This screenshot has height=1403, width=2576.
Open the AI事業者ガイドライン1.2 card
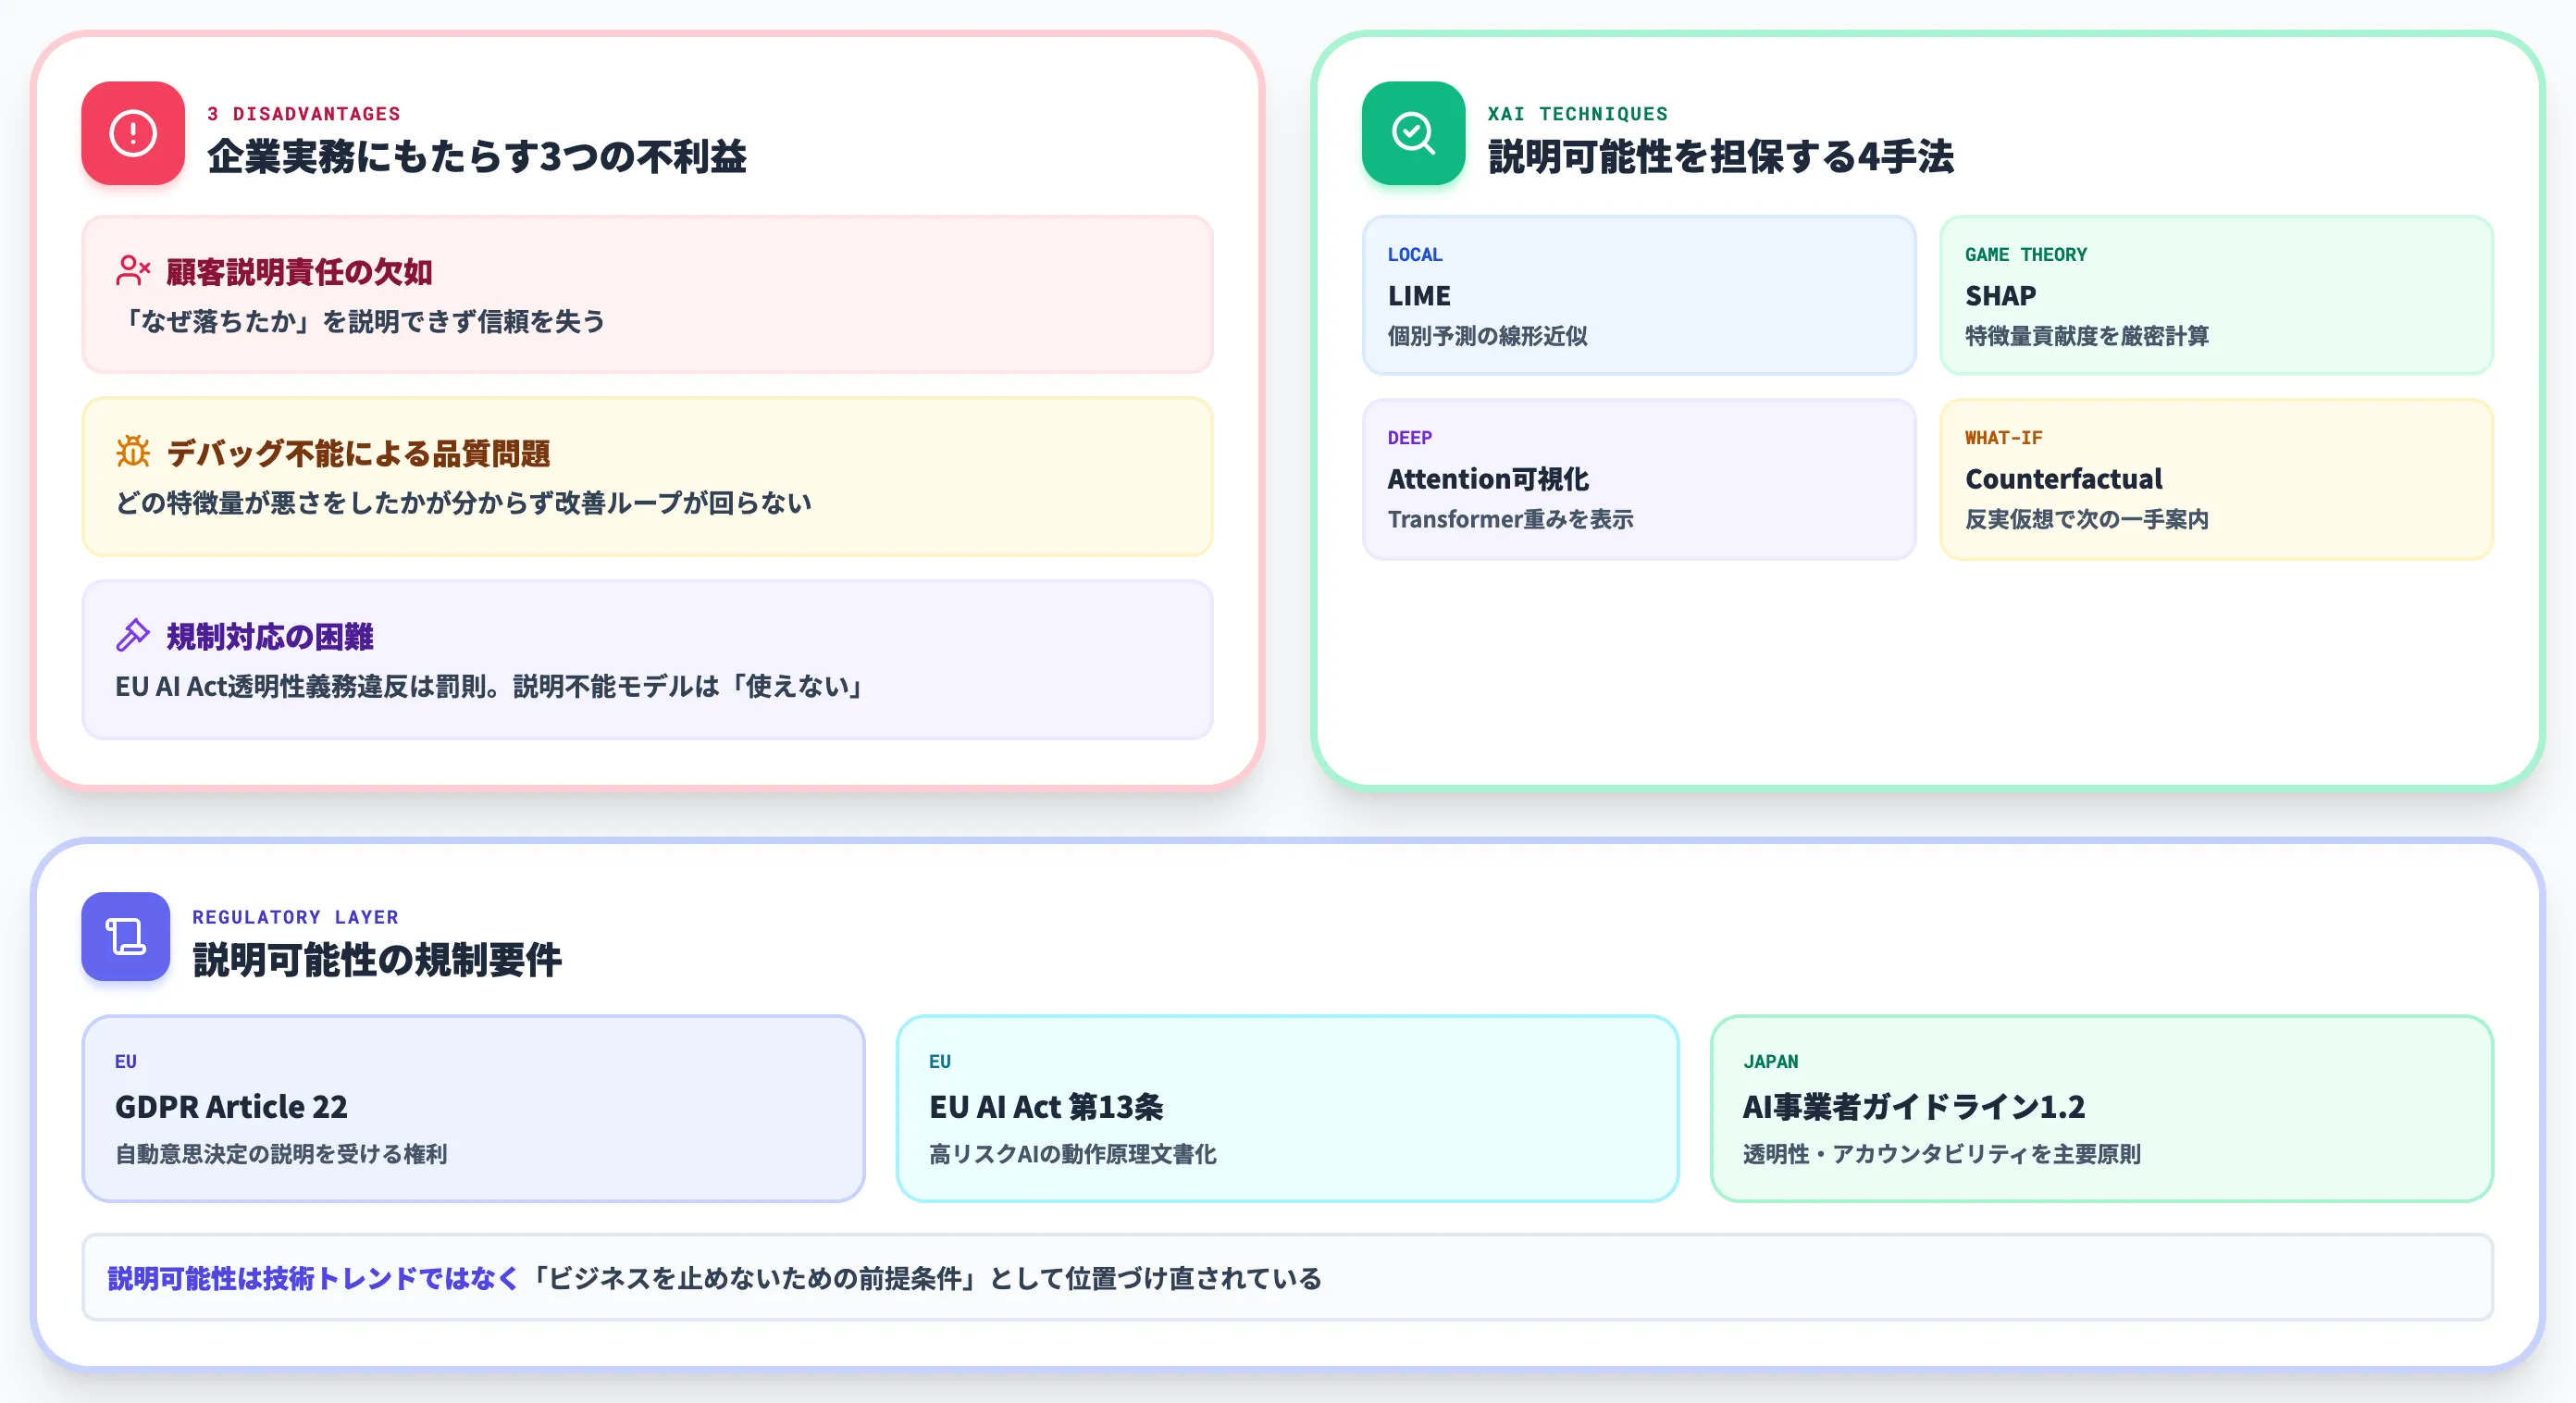[2101, 1108]
